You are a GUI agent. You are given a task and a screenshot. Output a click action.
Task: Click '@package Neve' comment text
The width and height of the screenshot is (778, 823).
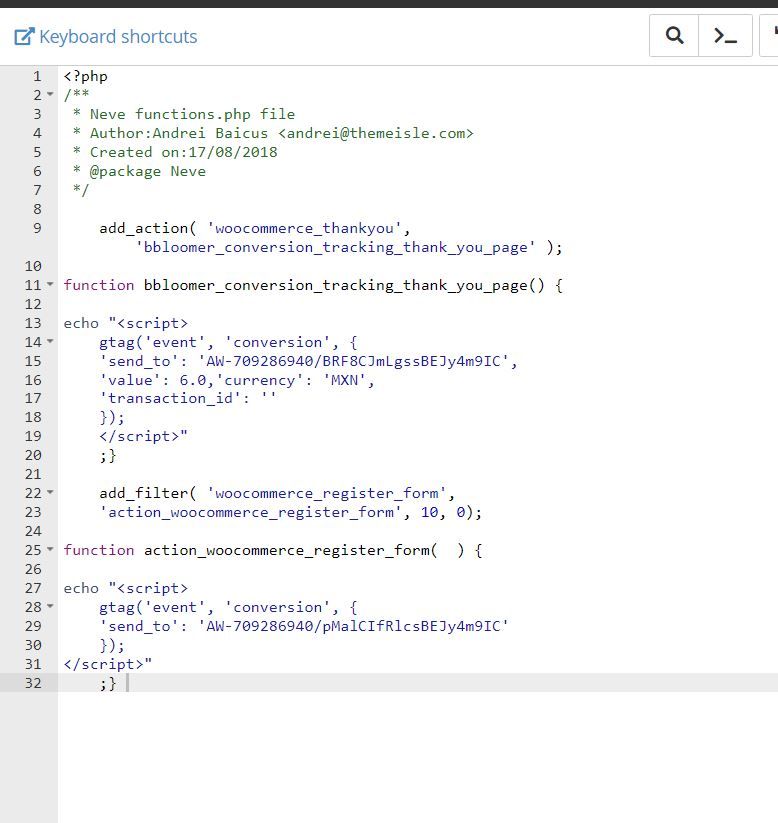click(x=148, y=172)
